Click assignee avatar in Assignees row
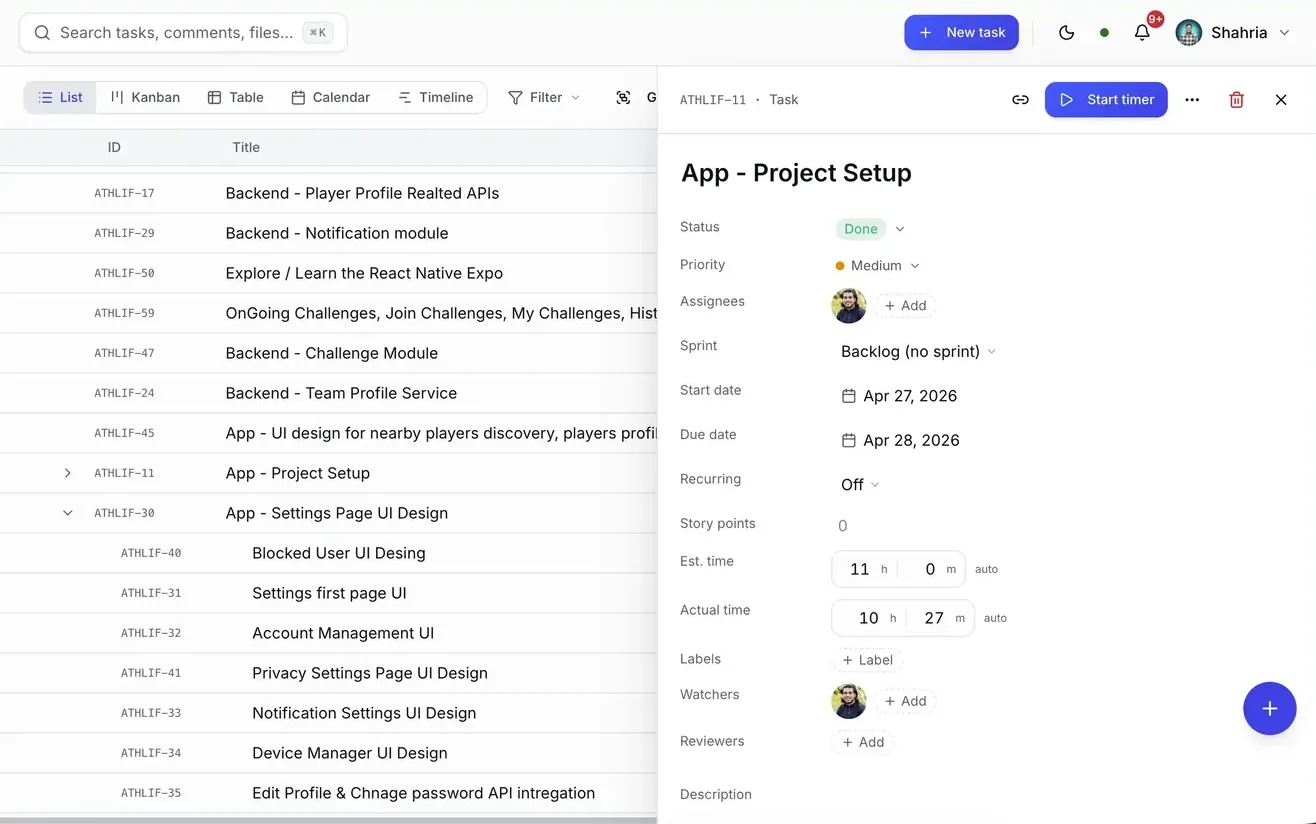Screen dimensions: 1316x824 pos(849,306)
